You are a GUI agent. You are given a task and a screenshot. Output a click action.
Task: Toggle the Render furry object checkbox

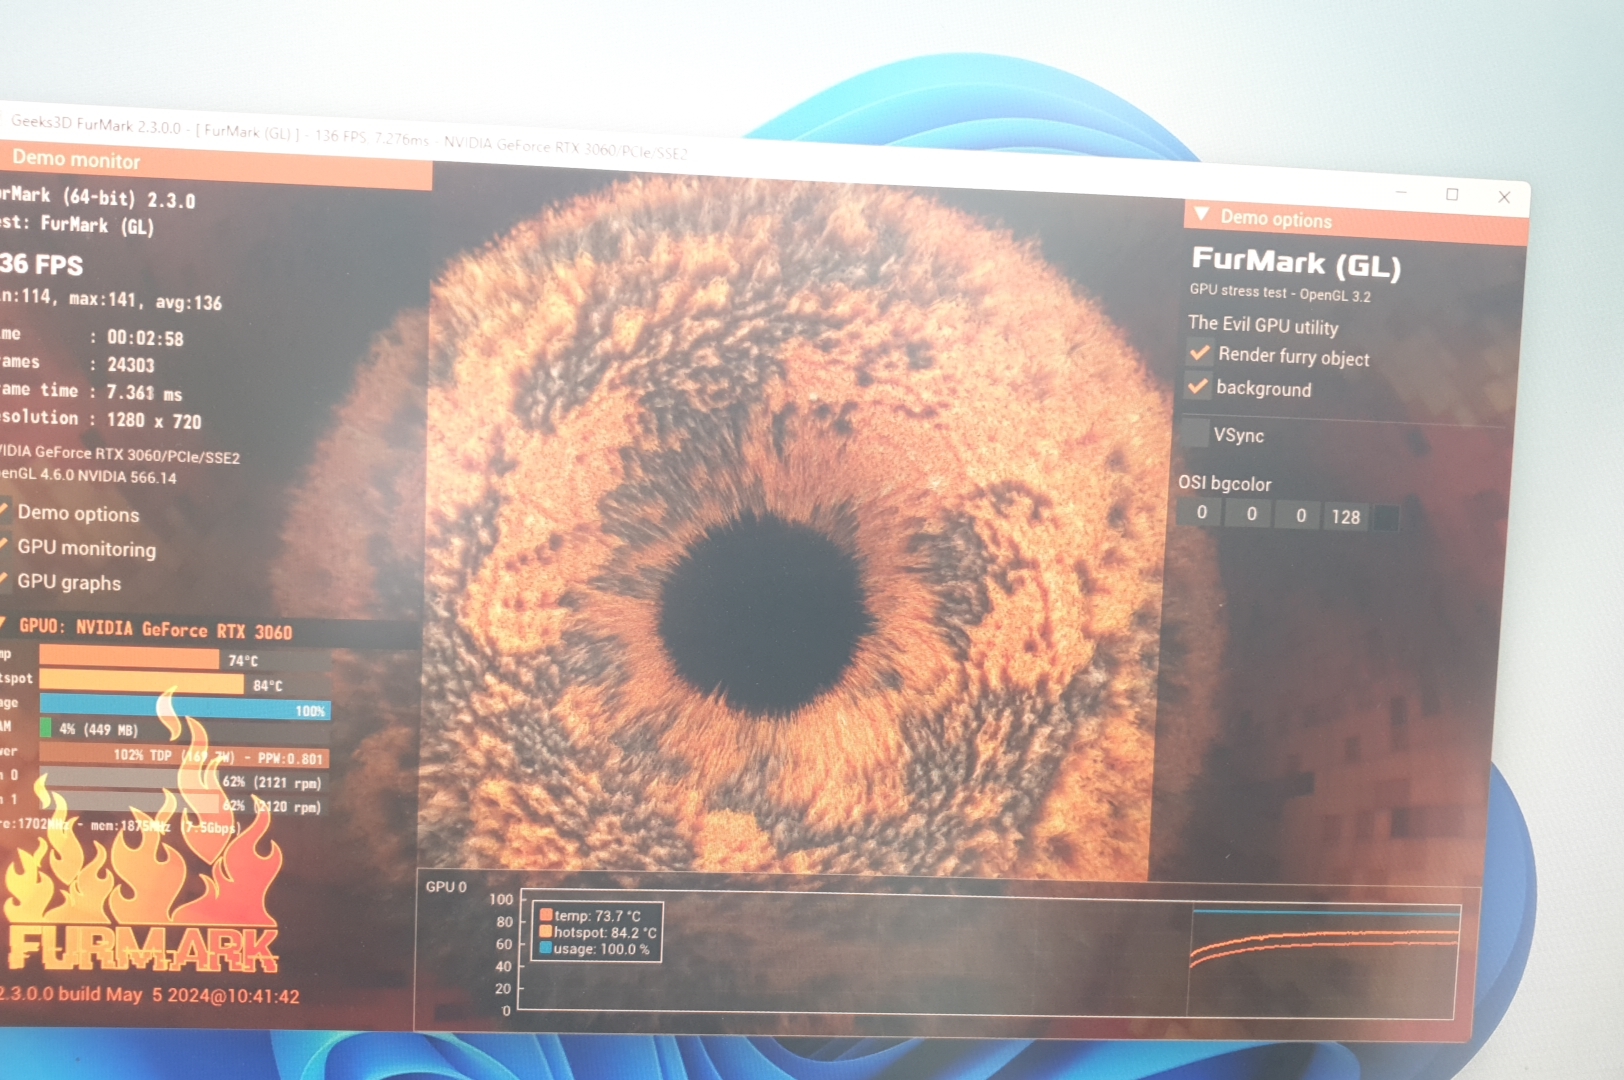(x=1199, y=353)
